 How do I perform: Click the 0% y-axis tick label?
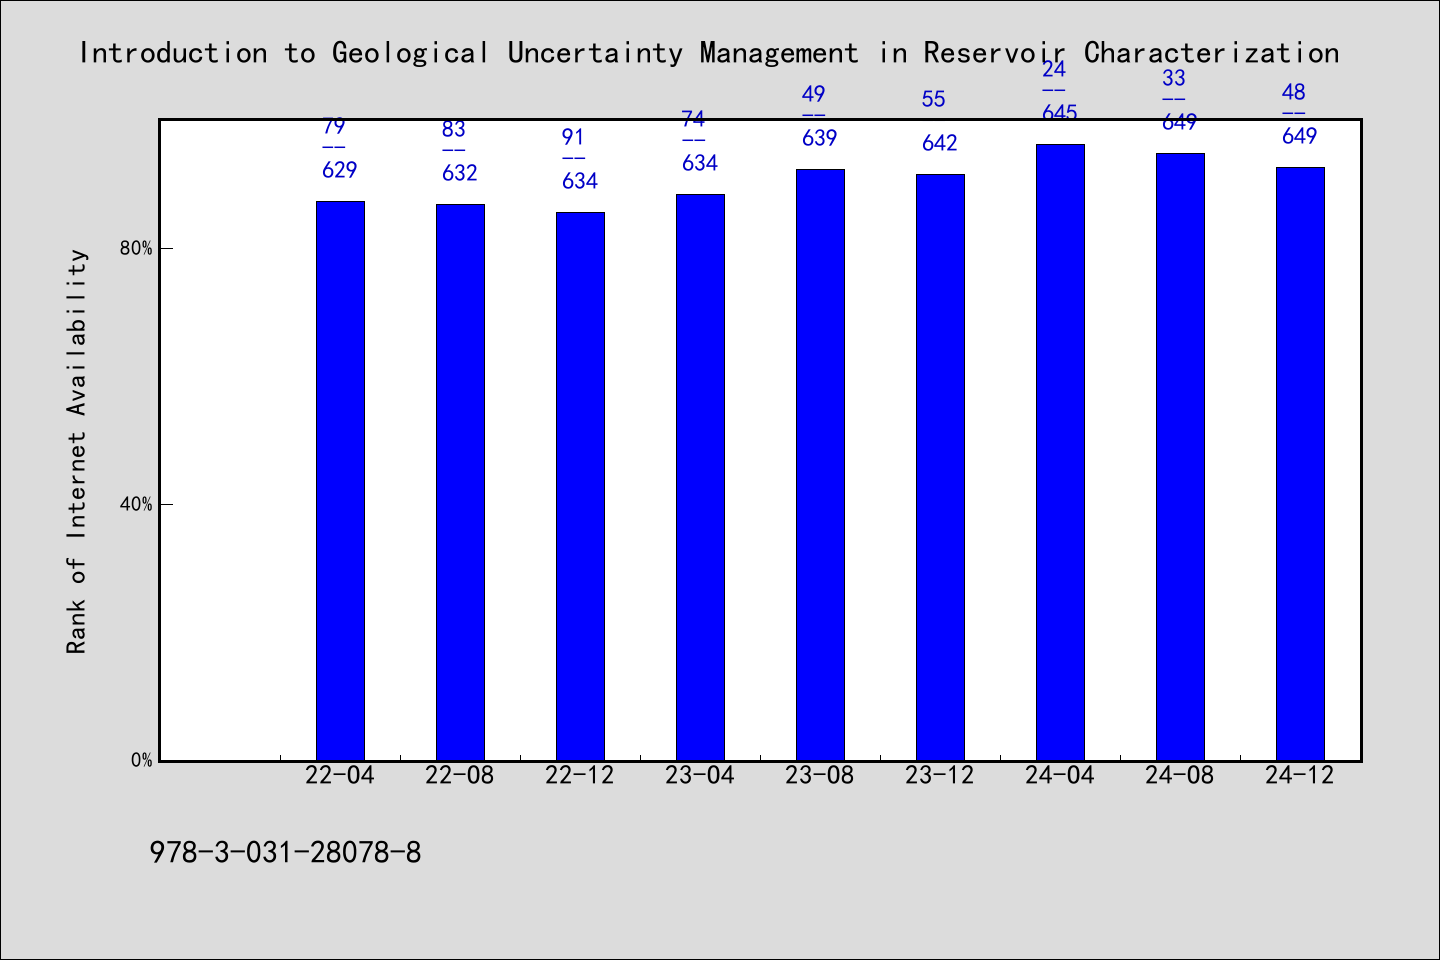142,760
